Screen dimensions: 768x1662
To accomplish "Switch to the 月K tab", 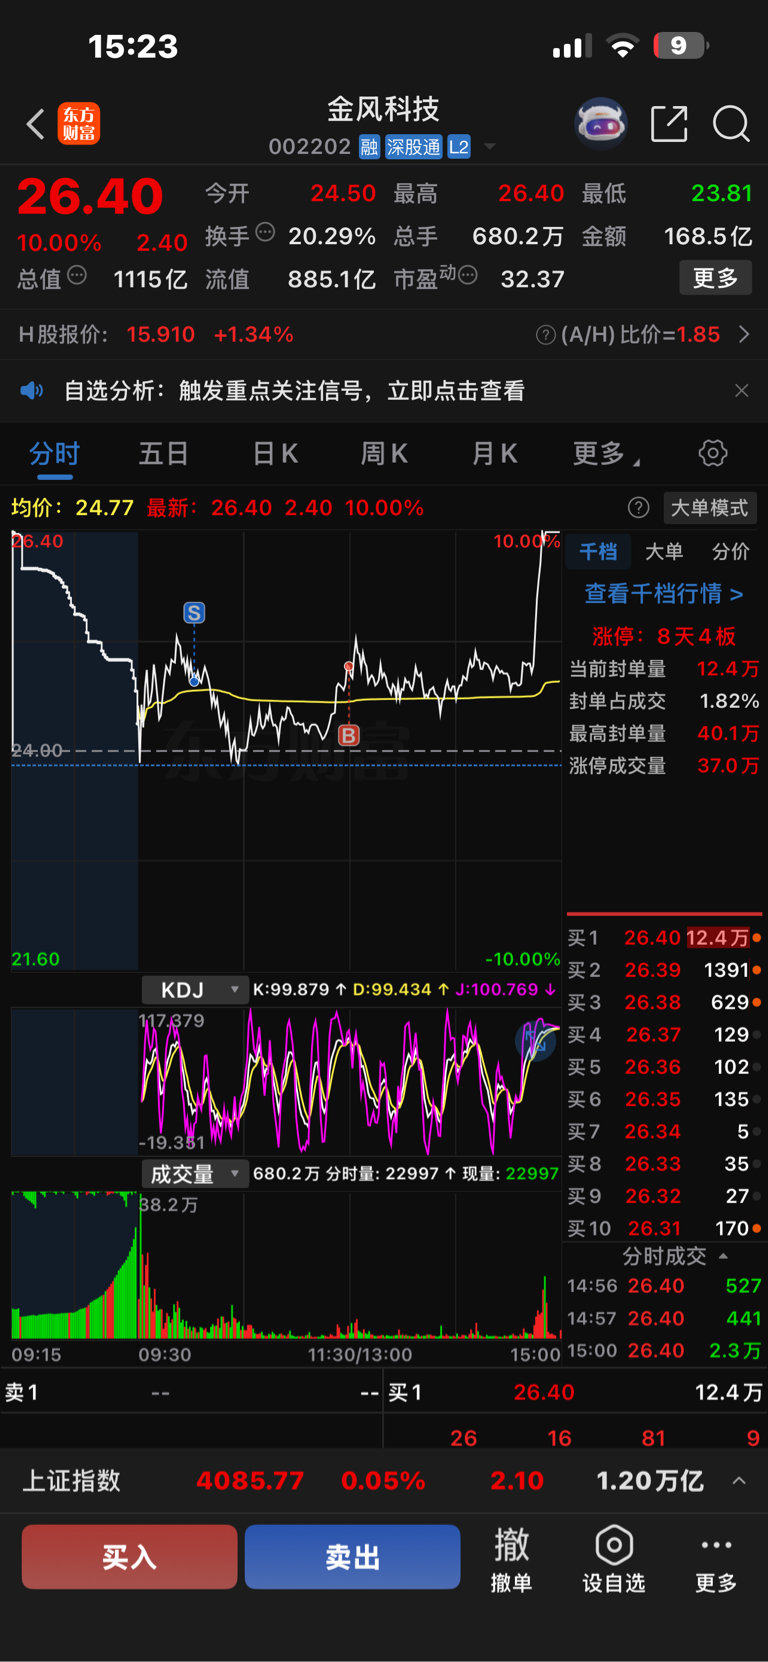I will 494,454.
